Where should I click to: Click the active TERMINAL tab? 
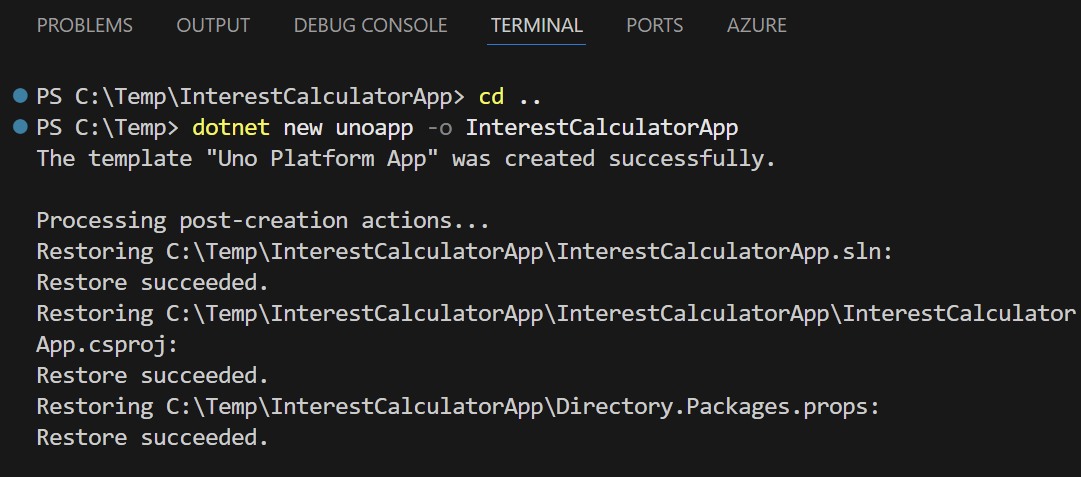pyautogui.click(x=537, y=26)
